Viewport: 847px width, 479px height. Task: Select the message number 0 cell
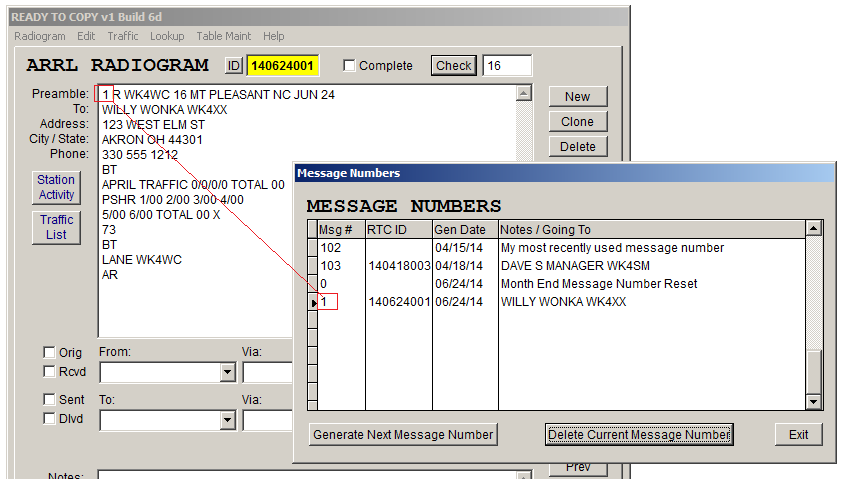click(341, 284)
